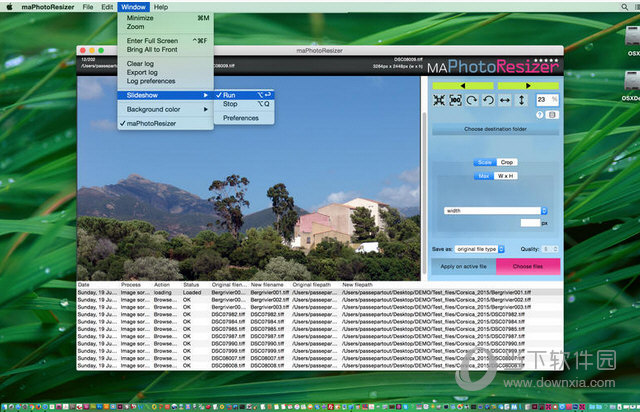Click the zoom percentage field showing 23
640x412 pixels.
547,100
